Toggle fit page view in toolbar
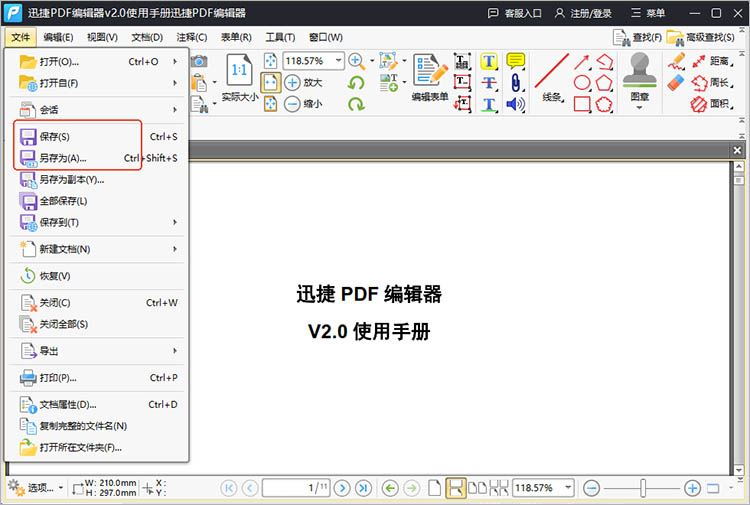Image resolution: width=750 pixels, height=505 pixels. point(271,61)
